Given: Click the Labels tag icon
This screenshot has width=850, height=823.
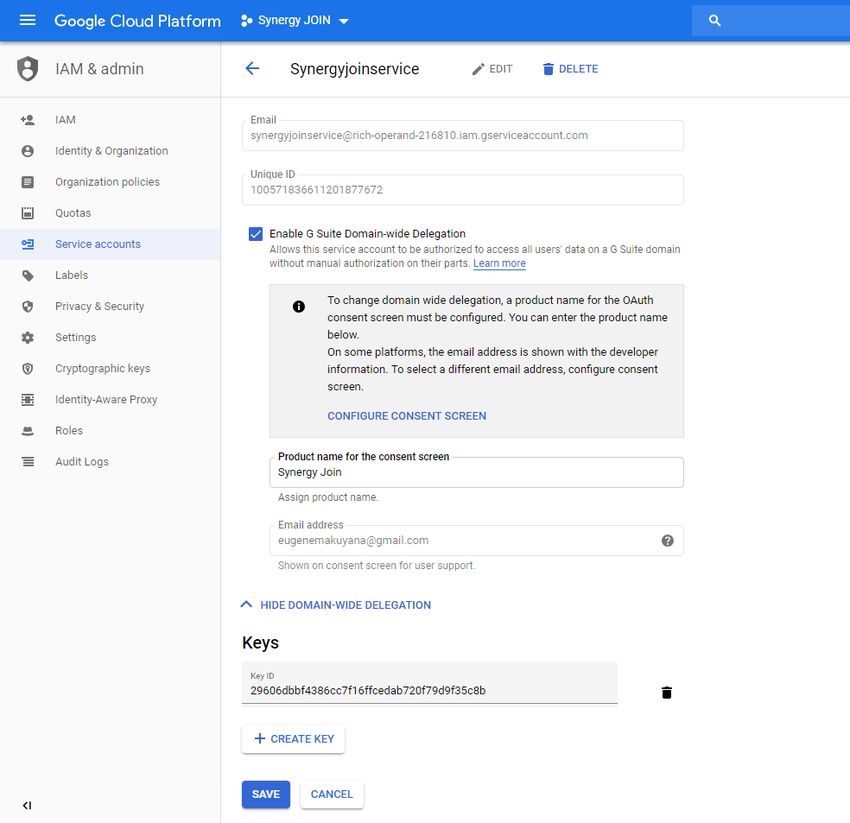Looking at the screenshot, I should coord(28,275).
